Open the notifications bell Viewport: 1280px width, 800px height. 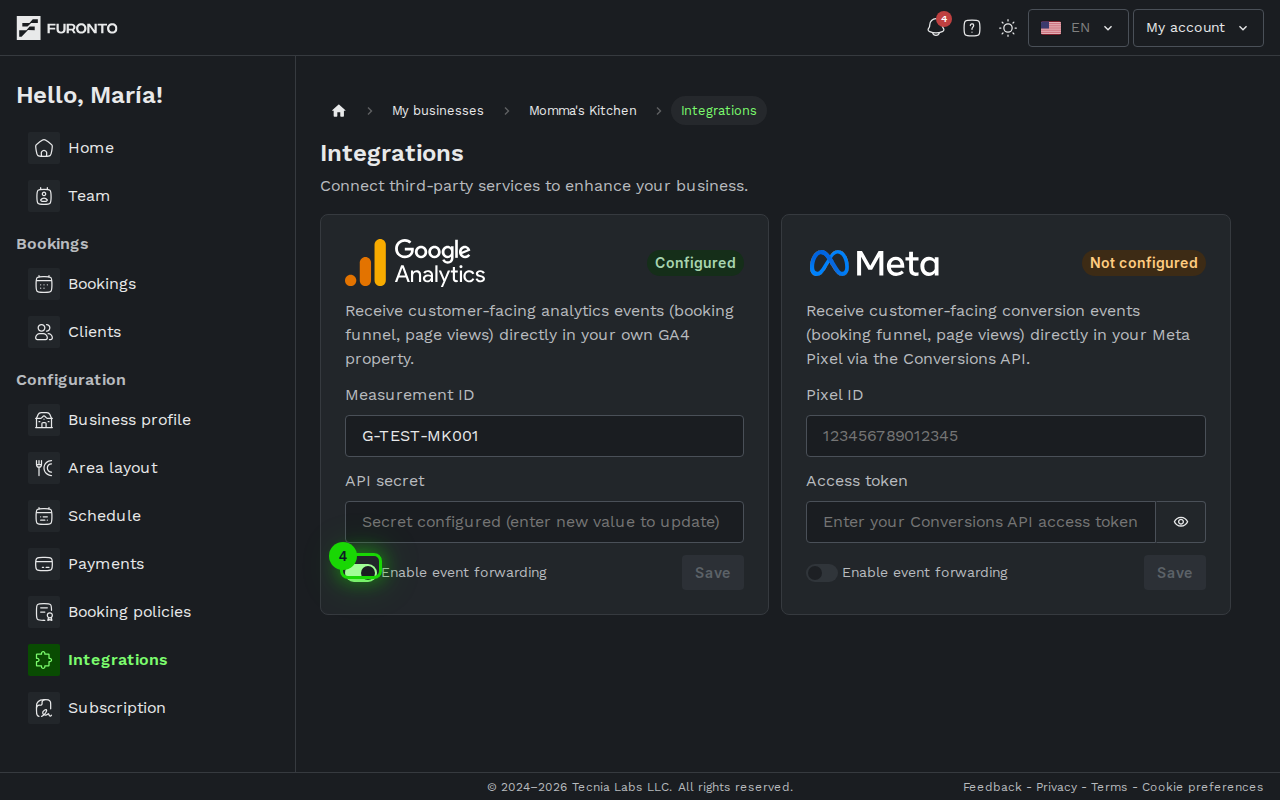point(936,28)
